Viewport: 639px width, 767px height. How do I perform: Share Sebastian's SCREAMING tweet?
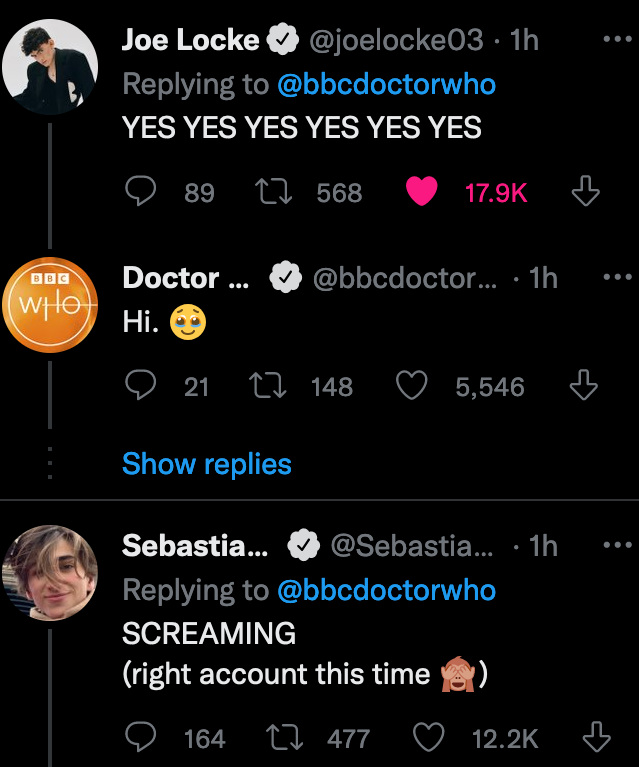(596, 738)
